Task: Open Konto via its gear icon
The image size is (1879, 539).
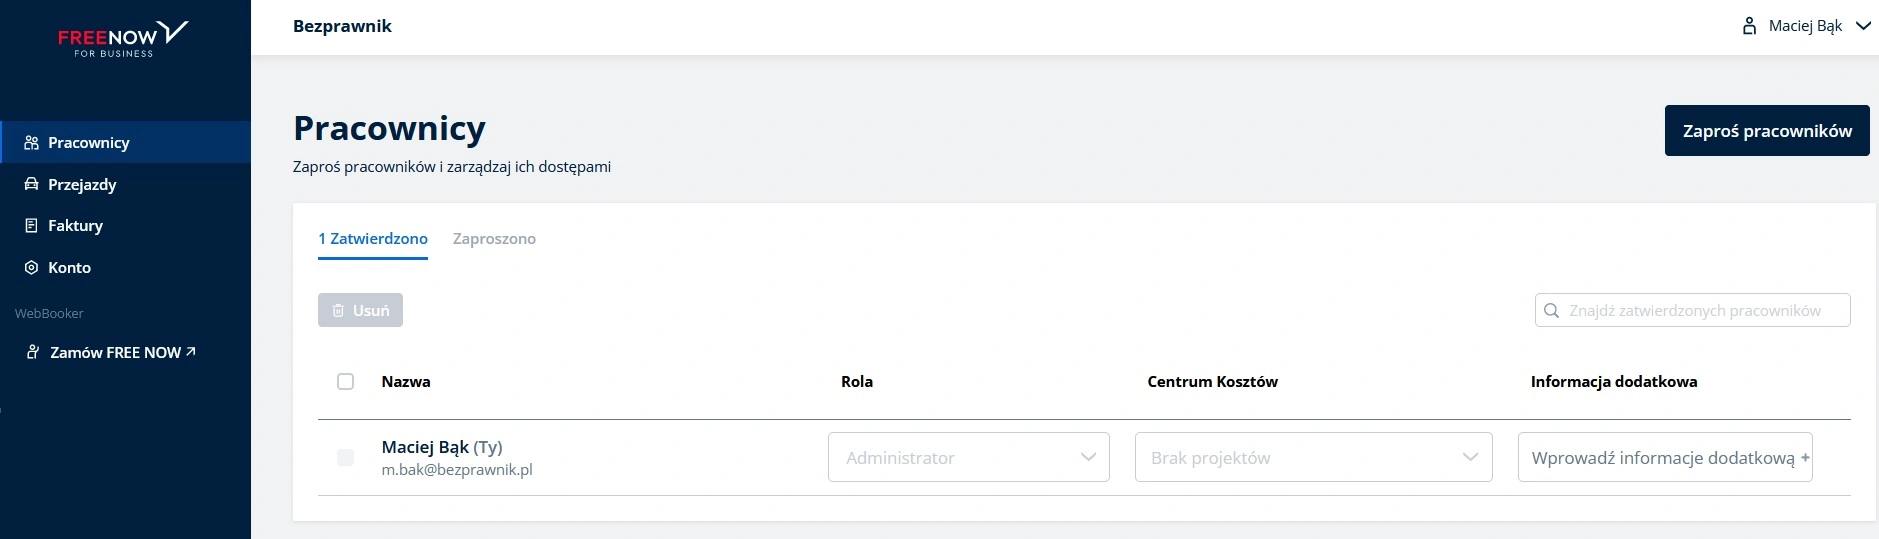Action: click(x=31, y=268)
